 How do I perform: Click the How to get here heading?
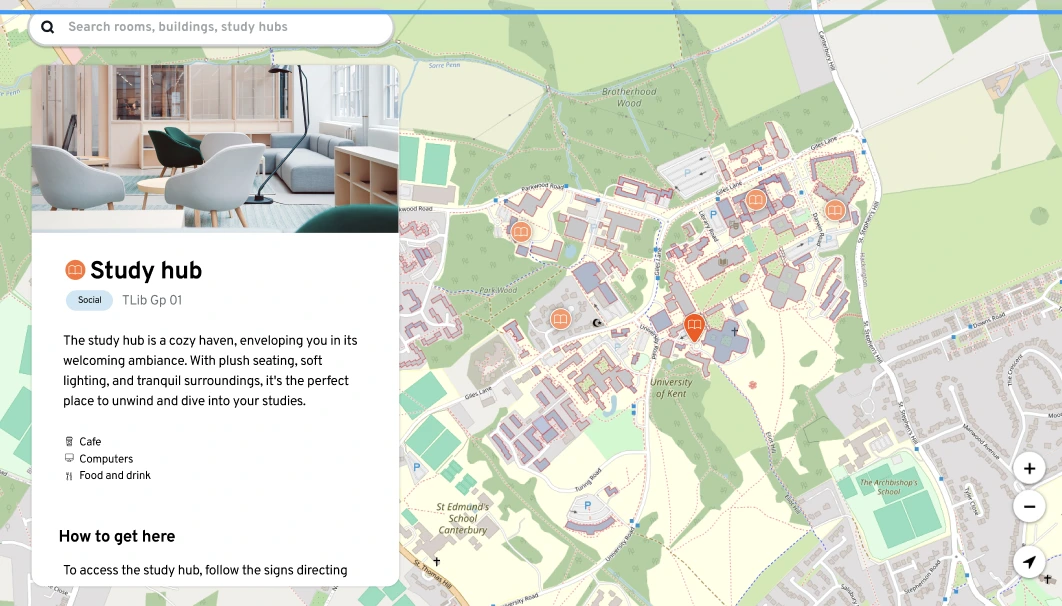pyautogui.click(x=117, y=536)
